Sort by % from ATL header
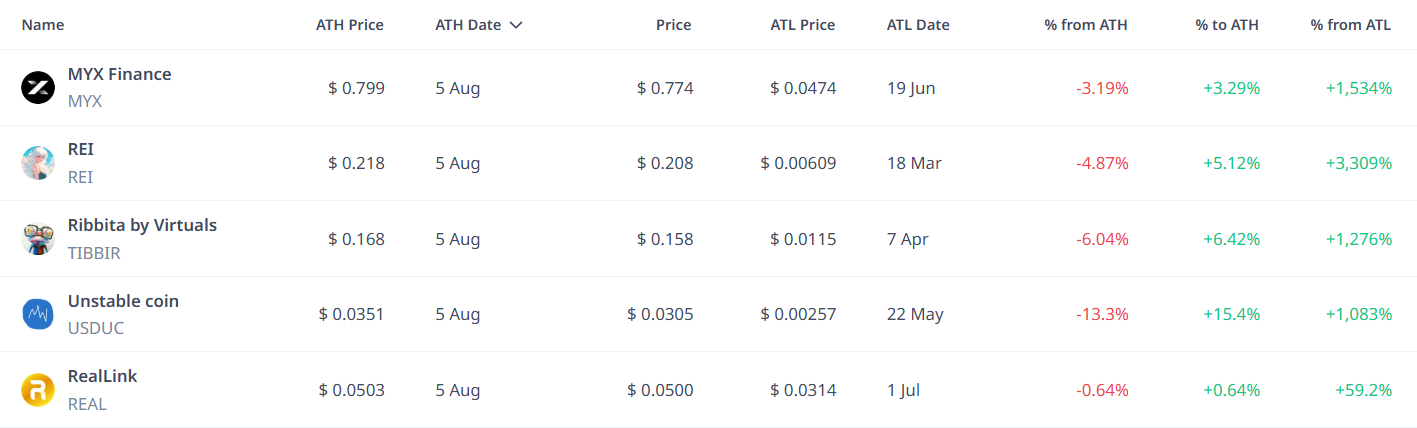Viewport: 1417px width, 428px height. [x=1351, y=25]
